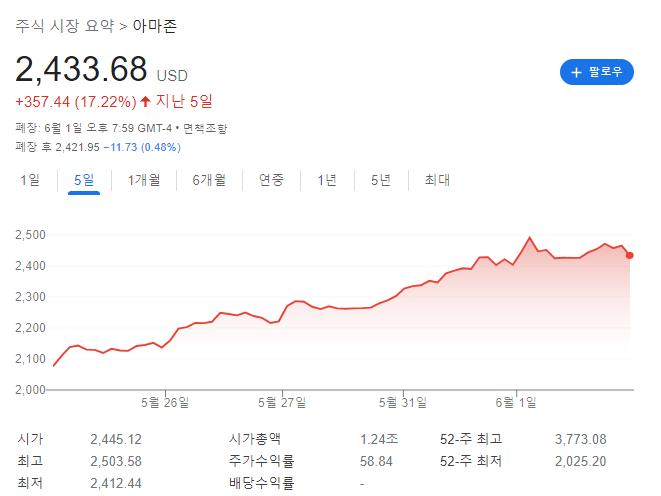Click the 팔로우 follow button
Viewport: 661px width, 496px height.
point(597,72)
